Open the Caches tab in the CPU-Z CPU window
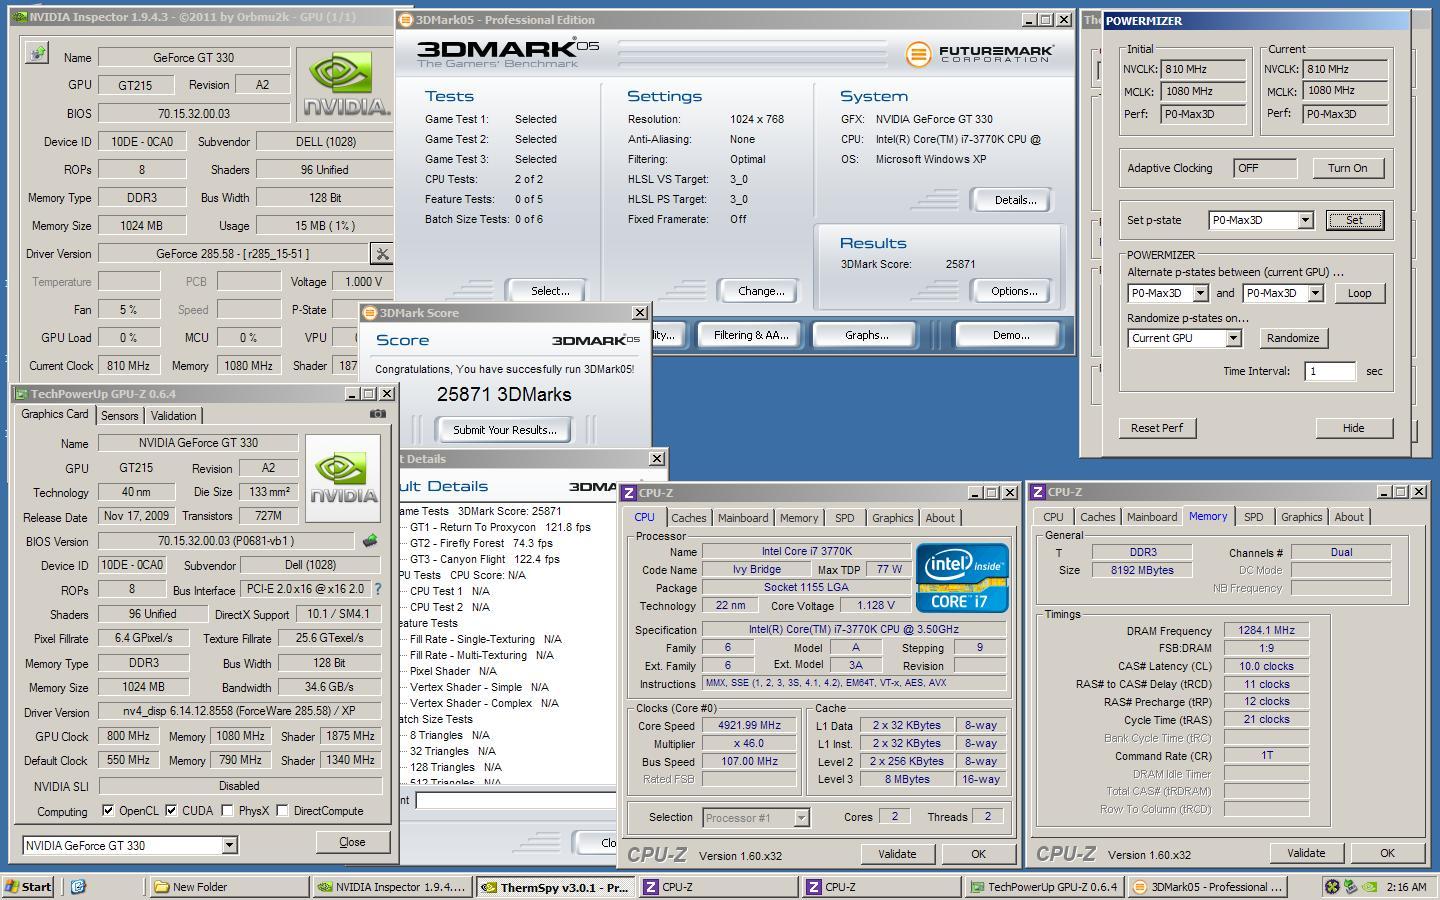 click(x=689, y=518)
